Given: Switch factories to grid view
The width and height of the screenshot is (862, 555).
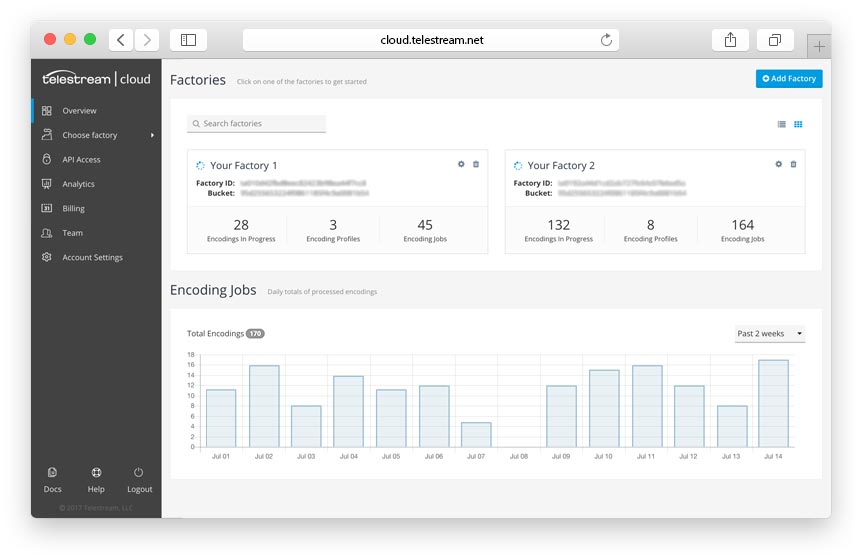Looking at the screenshot, I should tap(798, 124).
